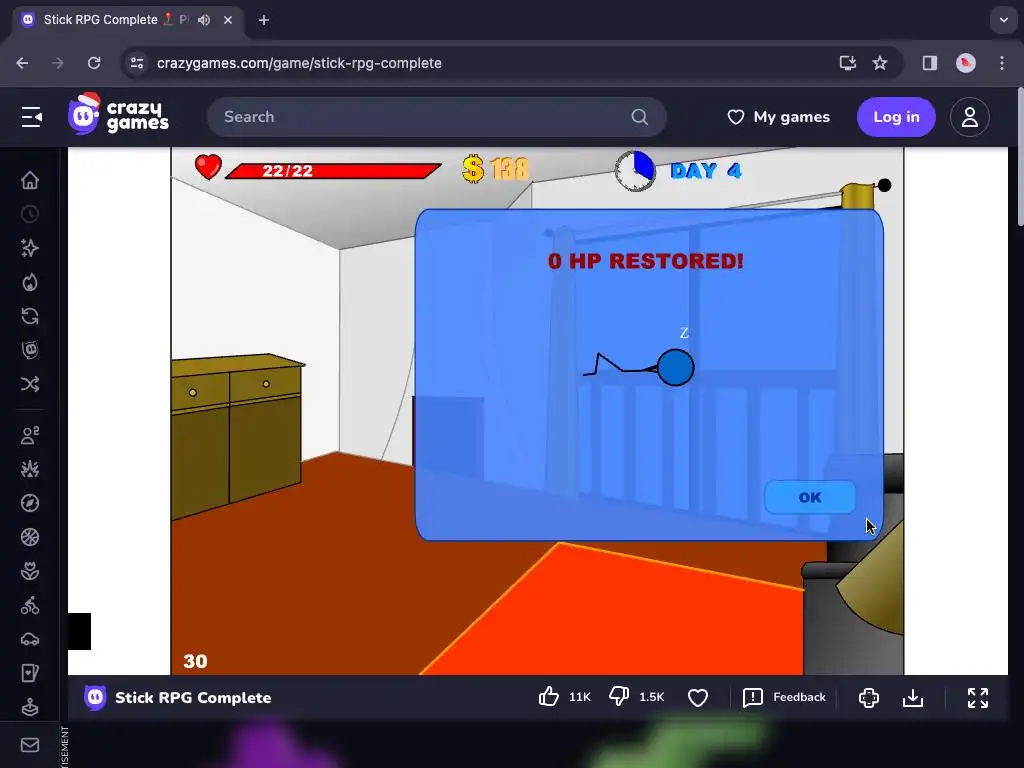The height and width of the screenshot is (768, 1024).
Task: Open Action games explosion icon in sidebar
Action: click(x=30, y=469)
